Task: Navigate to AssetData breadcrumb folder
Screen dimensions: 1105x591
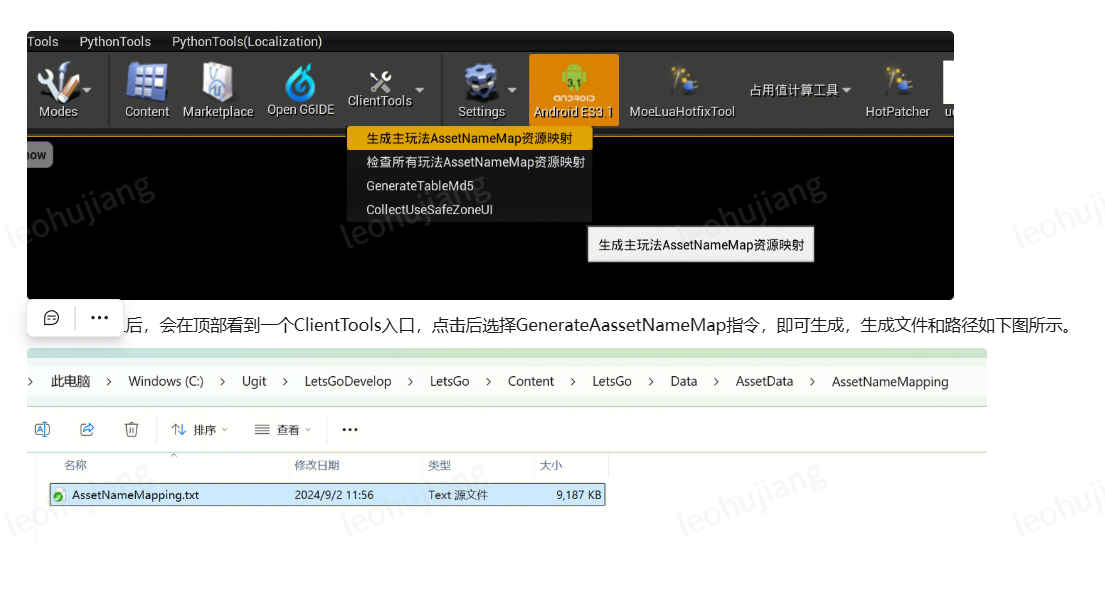Action: [x=764, y=381]
